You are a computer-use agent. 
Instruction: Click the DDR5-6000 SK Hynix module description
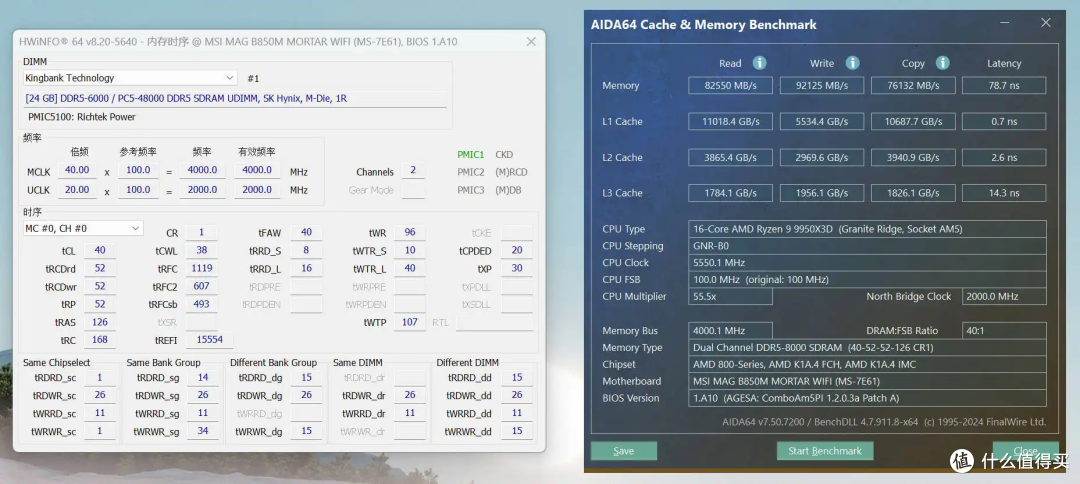point(186,98)
